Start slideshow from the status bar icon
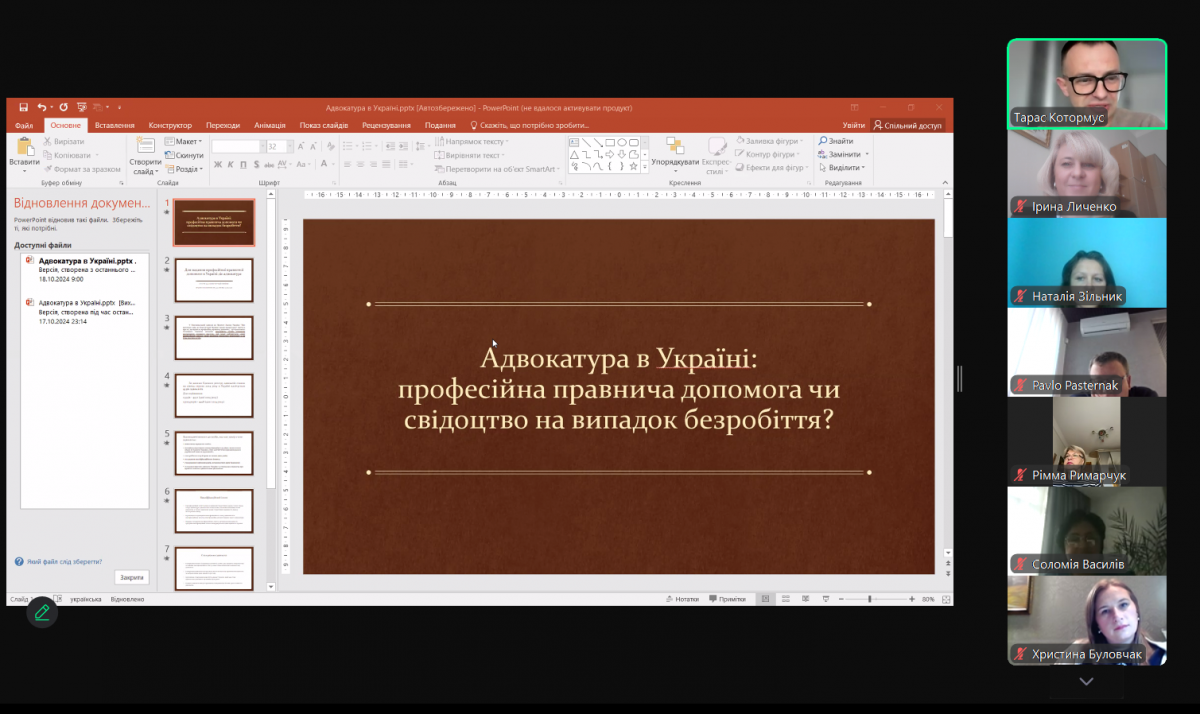 (x=825, y=598)
